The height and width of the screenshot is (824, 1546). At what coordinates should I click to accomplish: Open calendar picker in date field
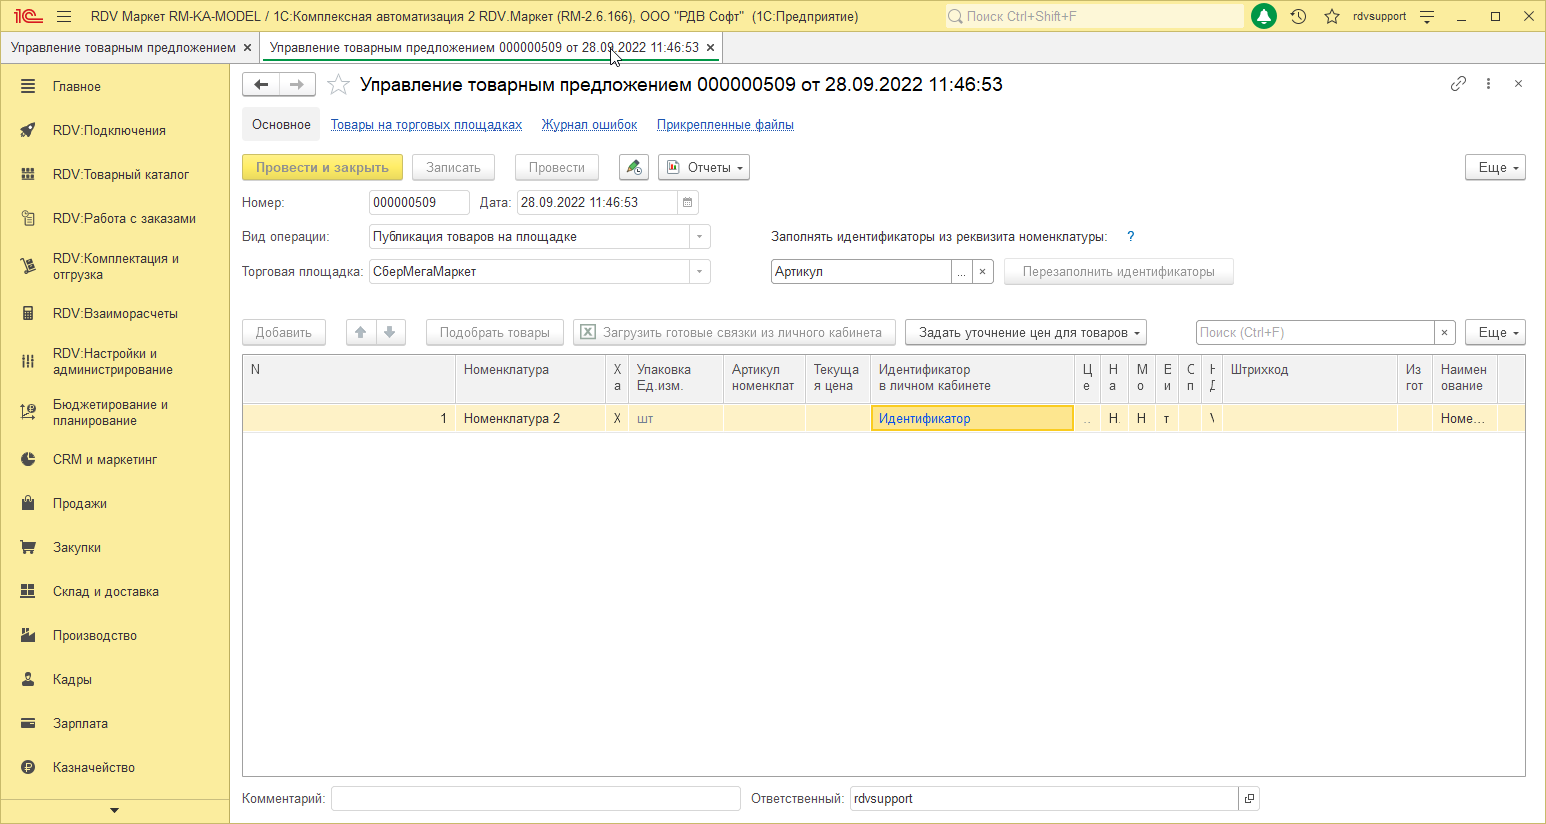pyautogui.click(x=687, y=203)
